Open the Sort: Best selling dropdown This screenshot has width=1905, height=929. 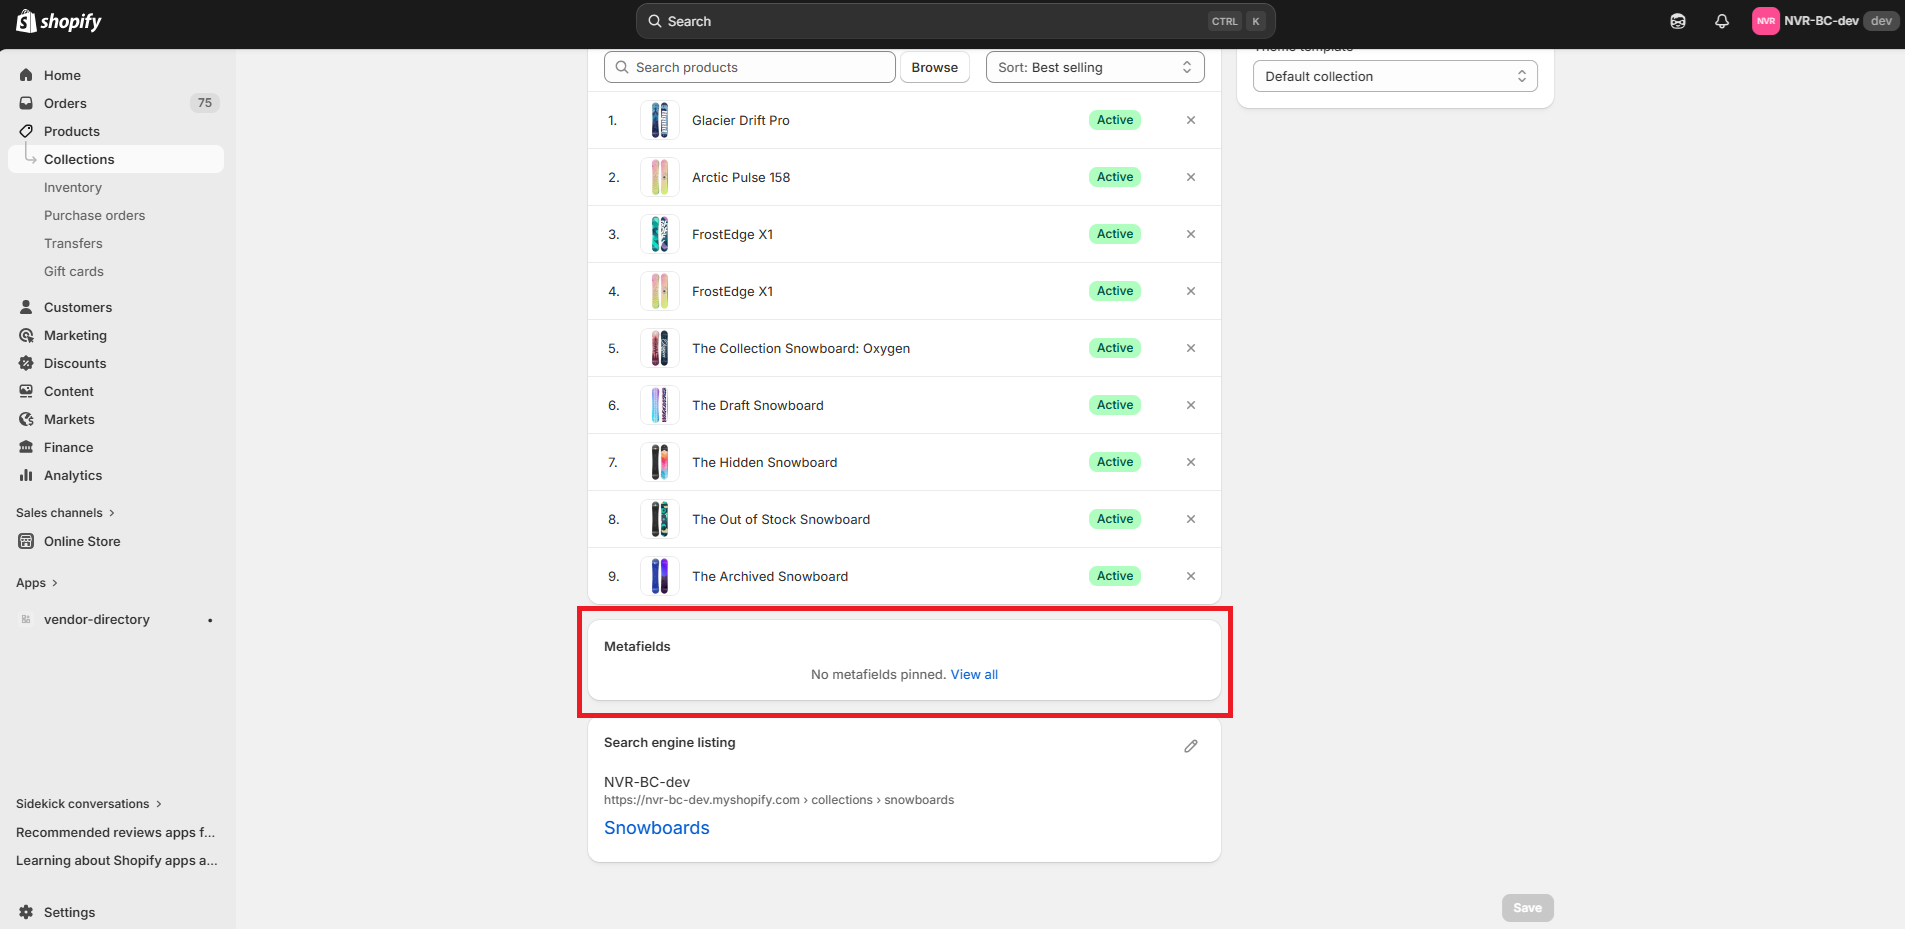coord(1095,67)
